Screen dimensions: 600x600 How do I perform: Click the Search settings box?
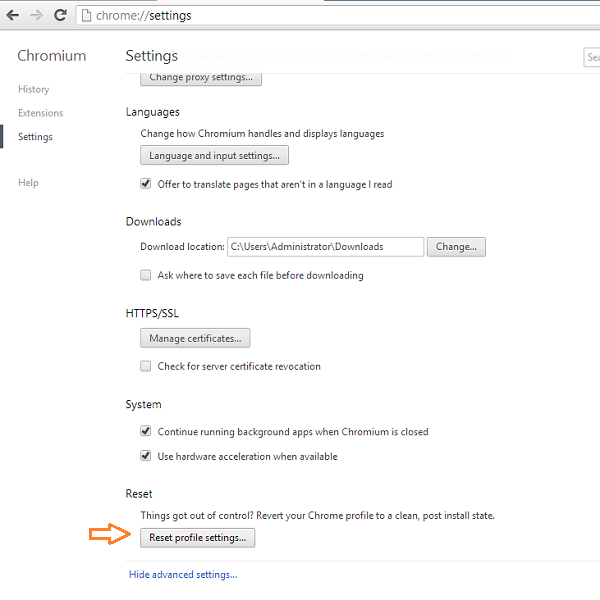point(592,57)
